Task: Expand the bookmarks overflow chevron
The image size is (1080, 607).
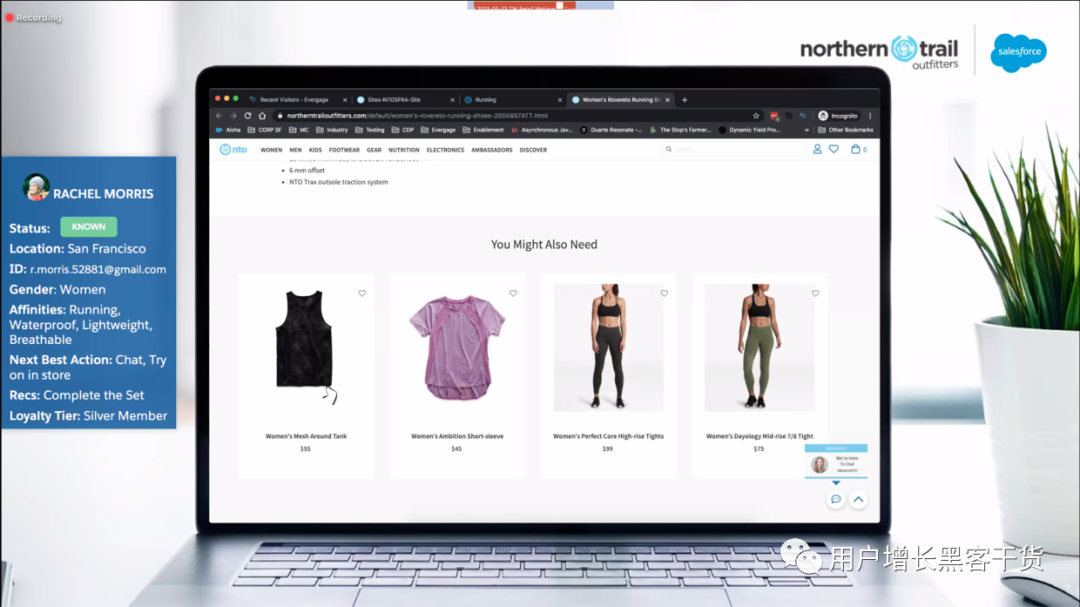Action: (807, 130)
